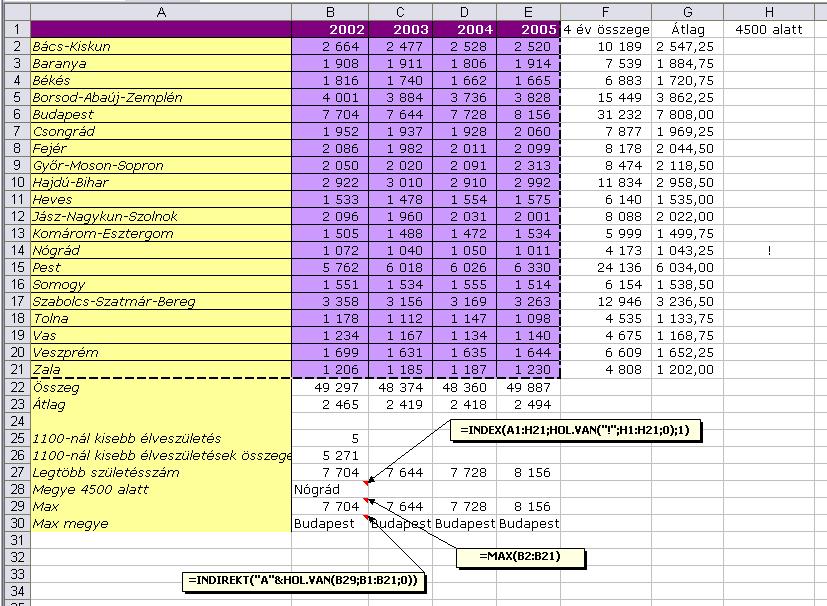Click the exclamation mark cell in H14
Screen dimensions: 827x606
769,251
